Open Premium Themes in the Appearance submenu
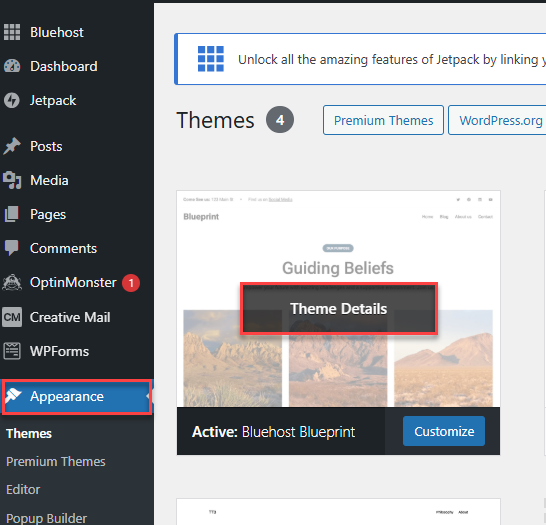 click(x=56, y=461)
